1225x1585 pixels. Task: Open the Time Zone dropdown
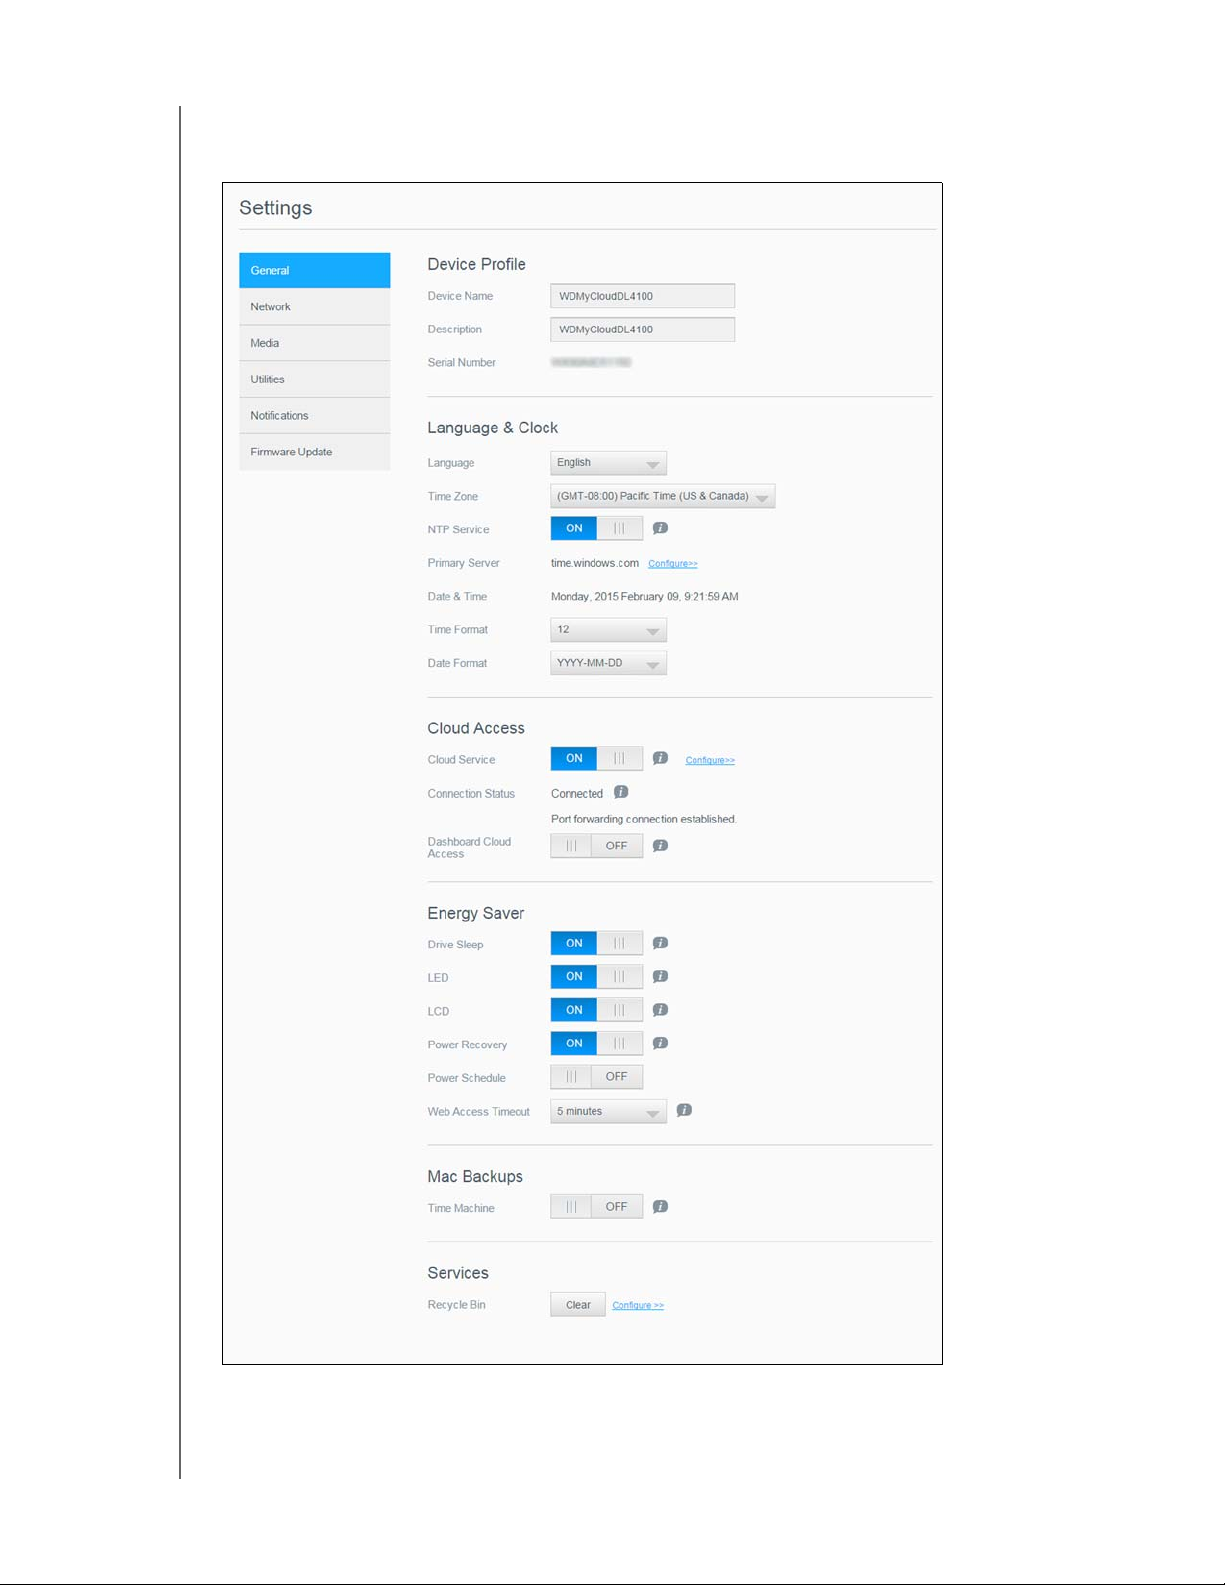(x=663, y=496)
